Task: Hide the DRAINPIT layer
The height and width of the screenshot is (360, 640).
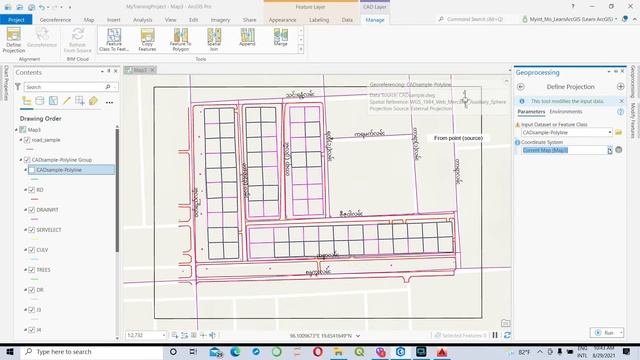Action: [x=31, y=210]
